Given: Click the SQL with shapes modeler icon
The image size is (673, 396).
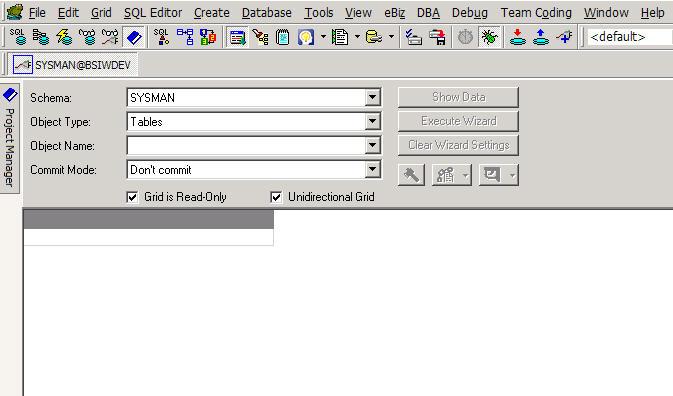Looking at the screenshot, I should (x=162, y=37).
